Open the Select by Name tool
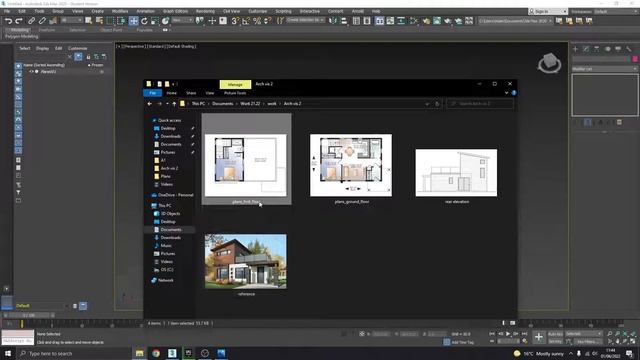Viewport: 640px width, 360px height. click(x=99, y=21)
